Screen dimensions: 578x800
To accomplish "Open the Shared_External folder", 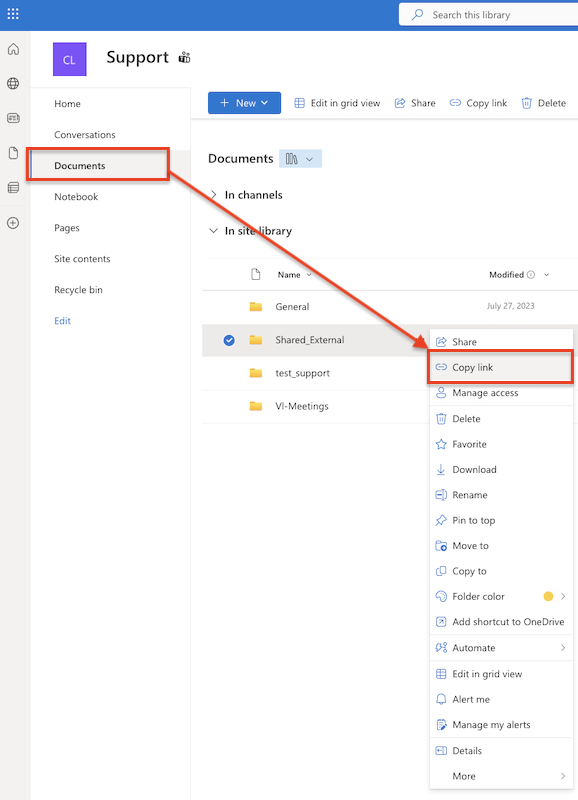I will pos(310,340).
